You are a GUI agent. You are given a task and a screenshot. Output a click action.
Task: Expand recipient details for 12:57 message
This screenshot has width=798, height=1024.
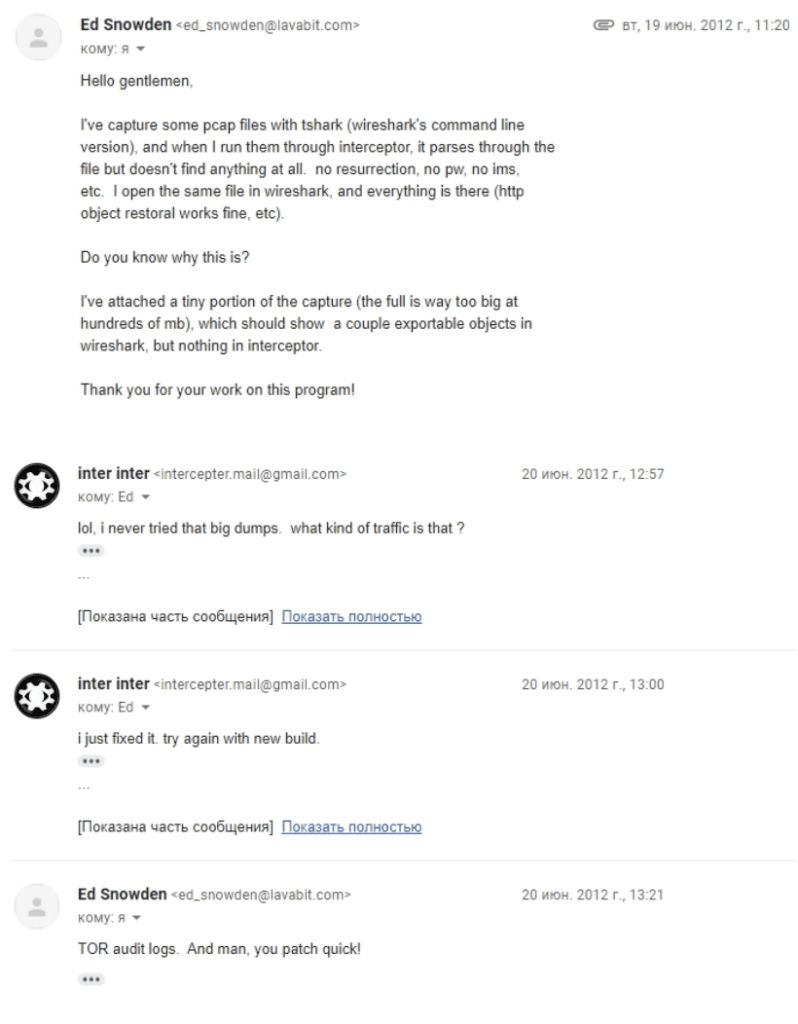click(146, 497)
